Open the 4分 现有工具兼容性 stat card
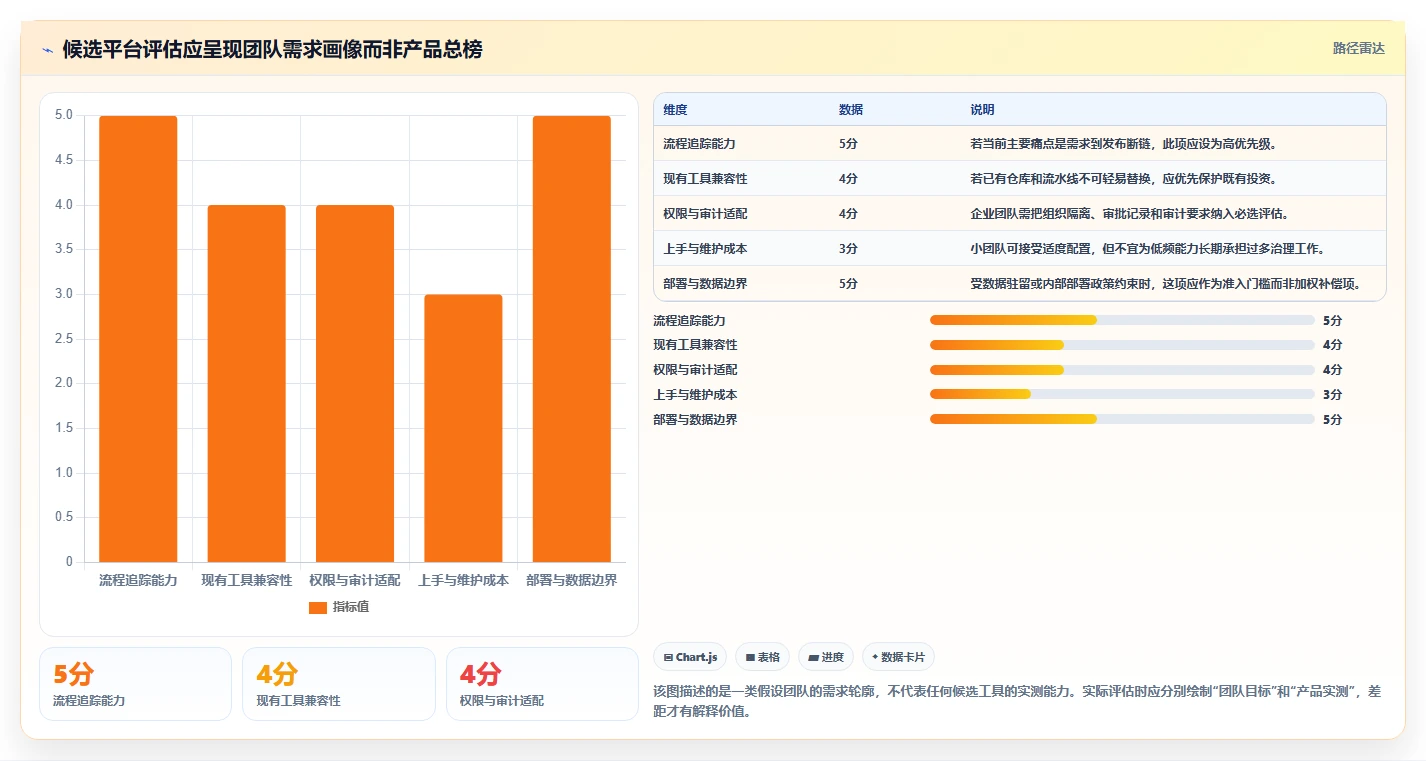1426x761 pixels. coord(339,684)
